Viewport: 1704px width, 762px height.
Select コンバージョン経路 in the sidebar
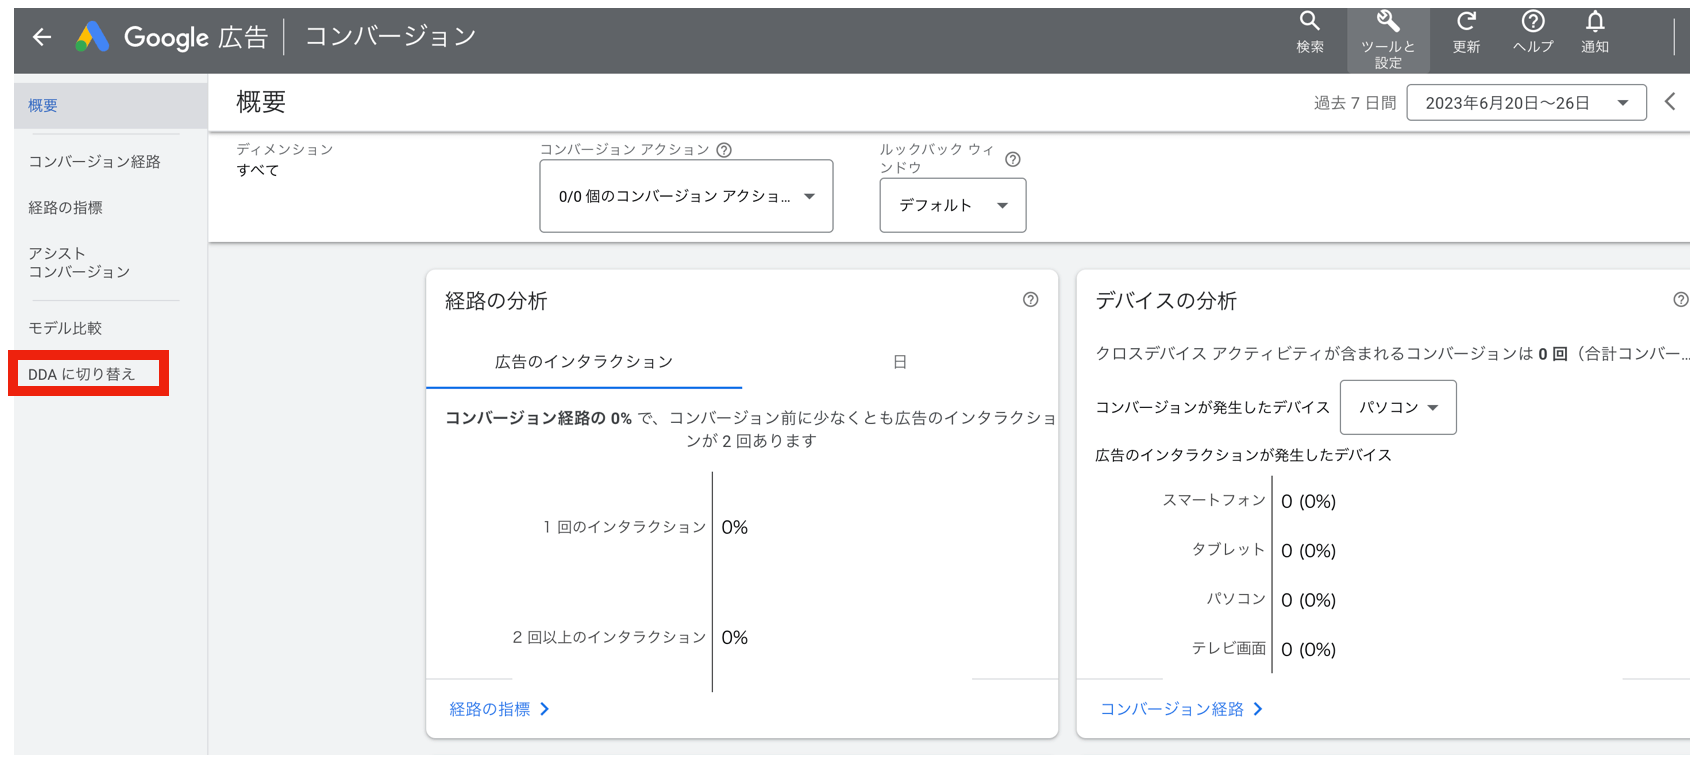point(94,161)
